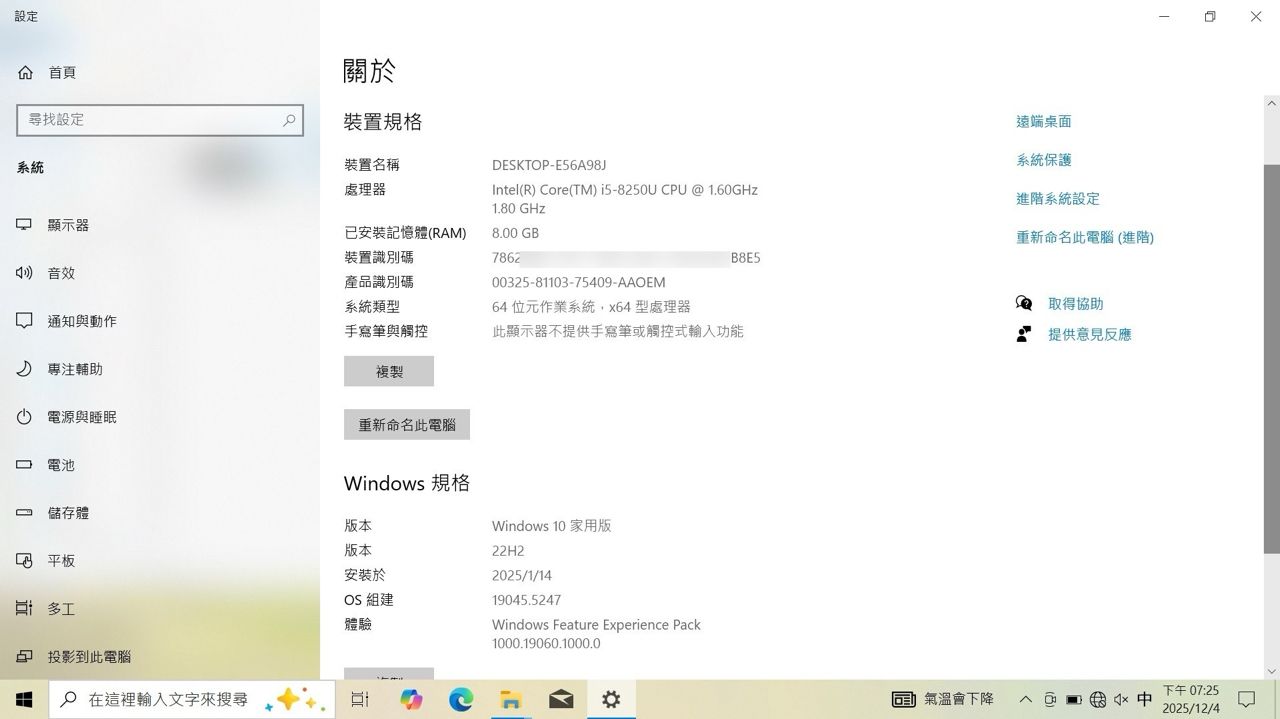This screenshot has width=1280, height=719.
Task: Switch input mode via 中 IME indicator
Action: [1145, 700]
